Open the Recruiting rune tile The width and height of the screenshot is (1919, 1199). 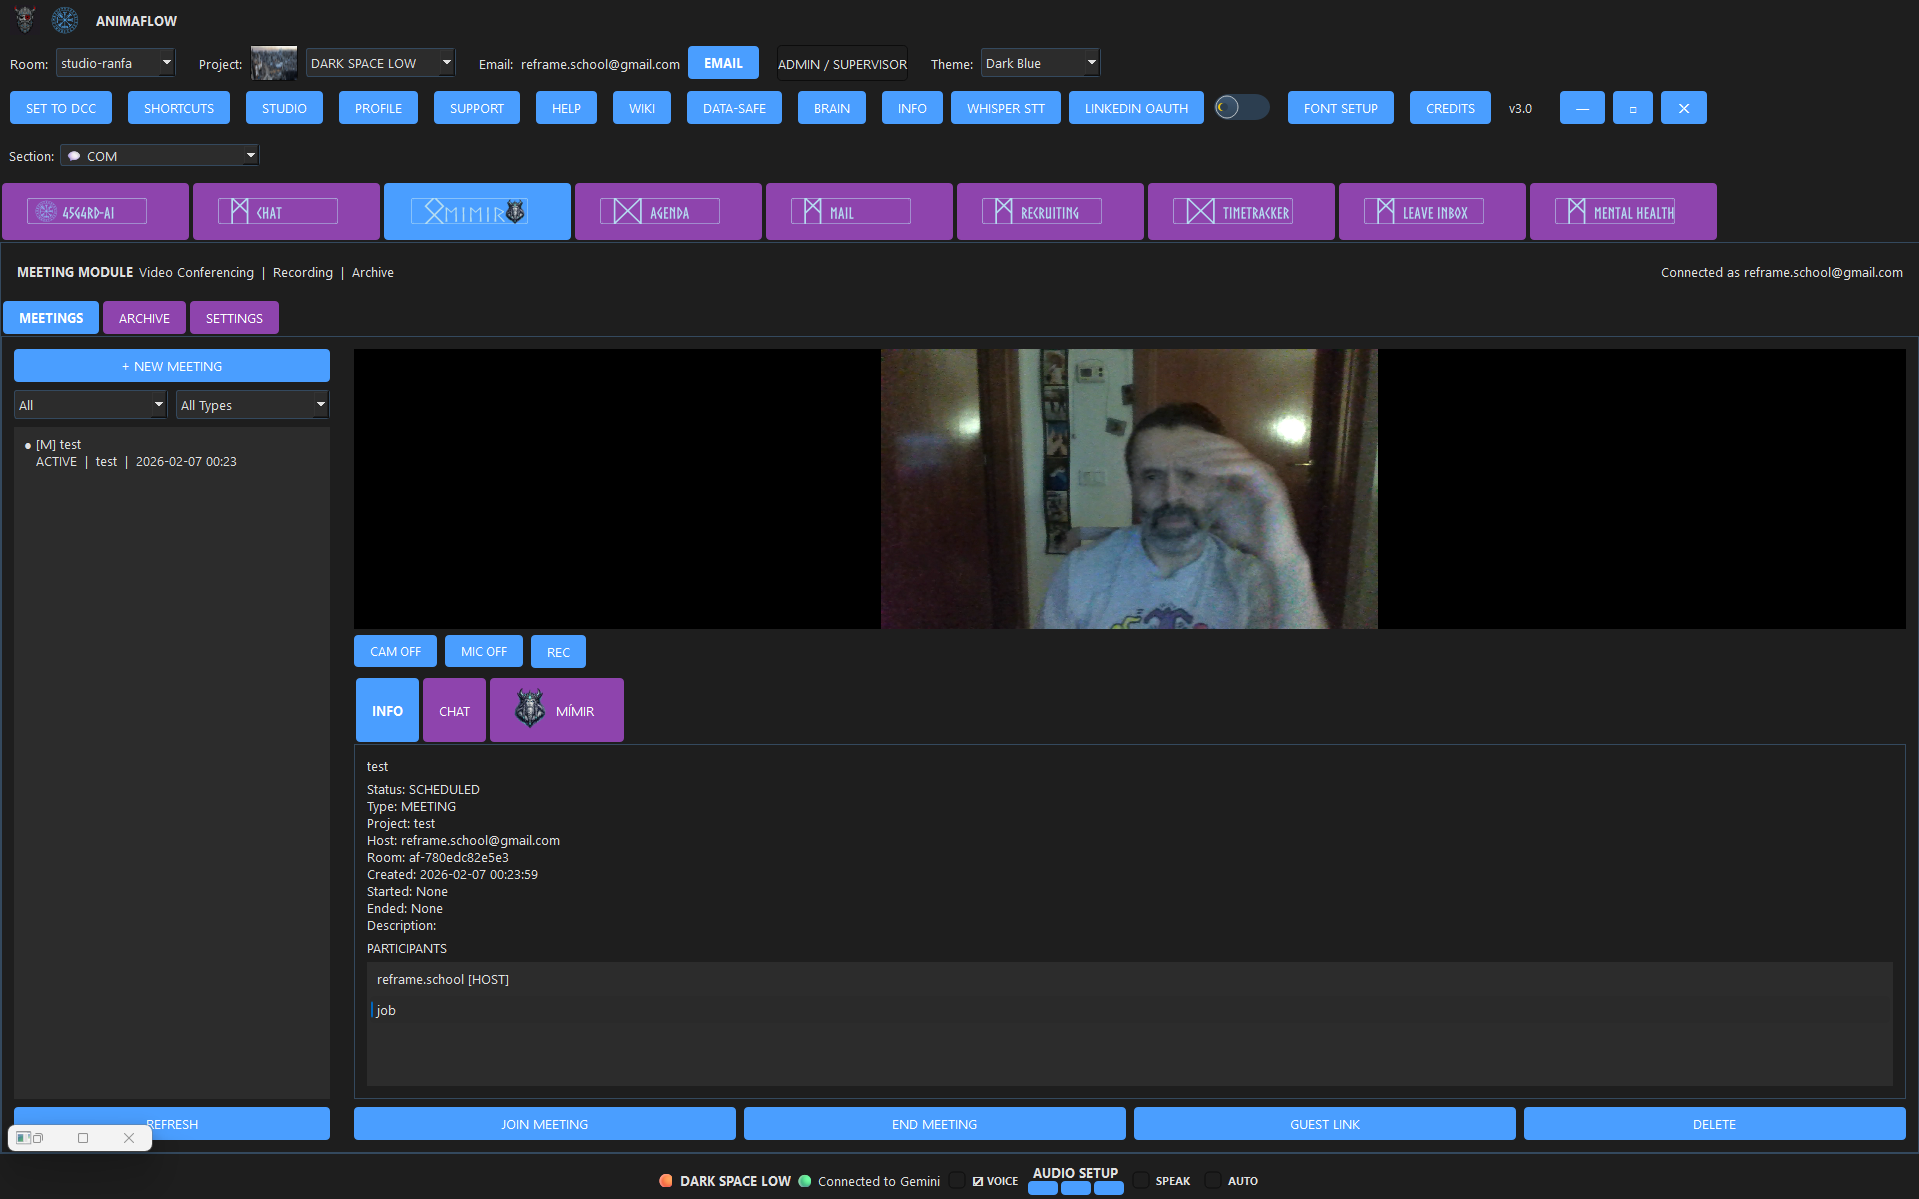click(1050, 212)
